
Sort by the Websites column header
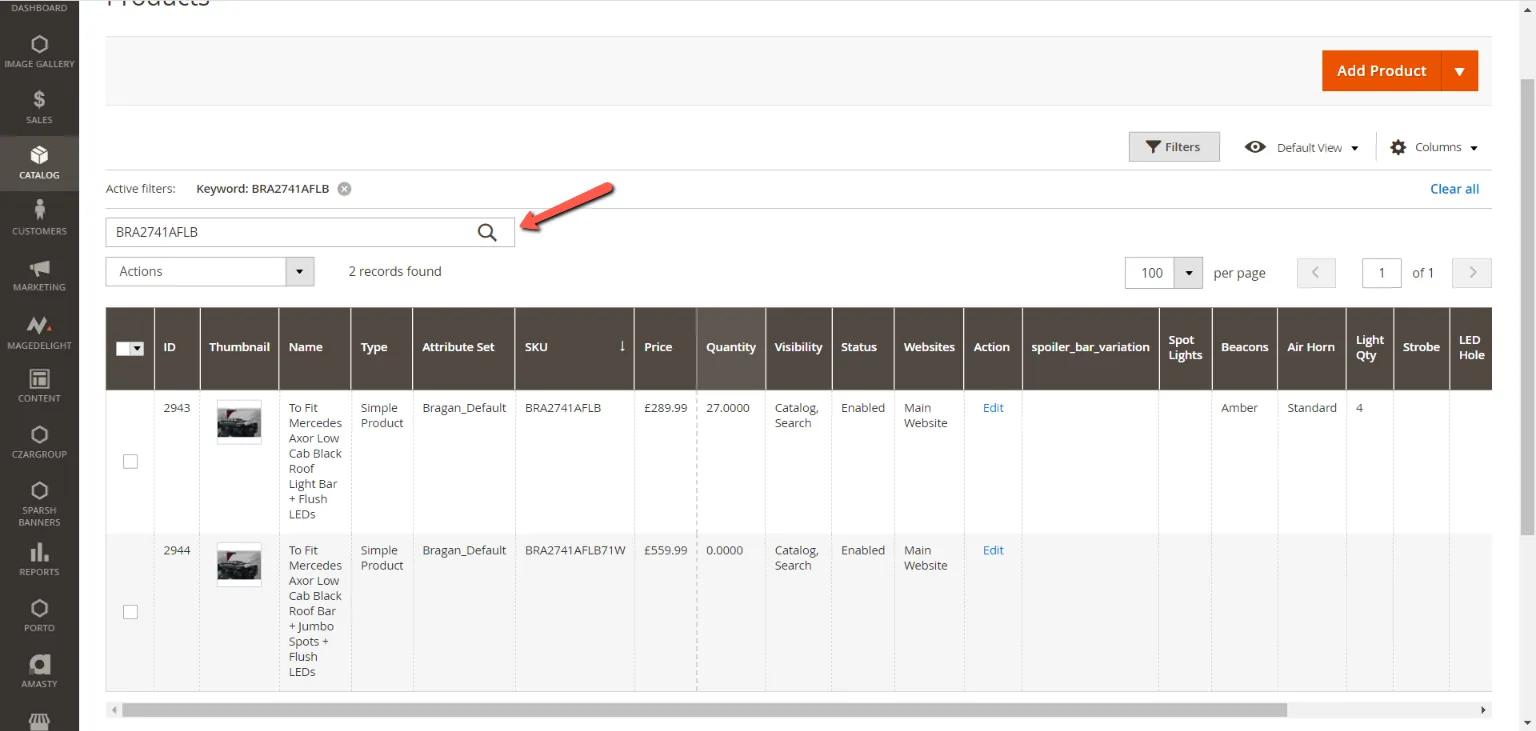click(928, 348)
